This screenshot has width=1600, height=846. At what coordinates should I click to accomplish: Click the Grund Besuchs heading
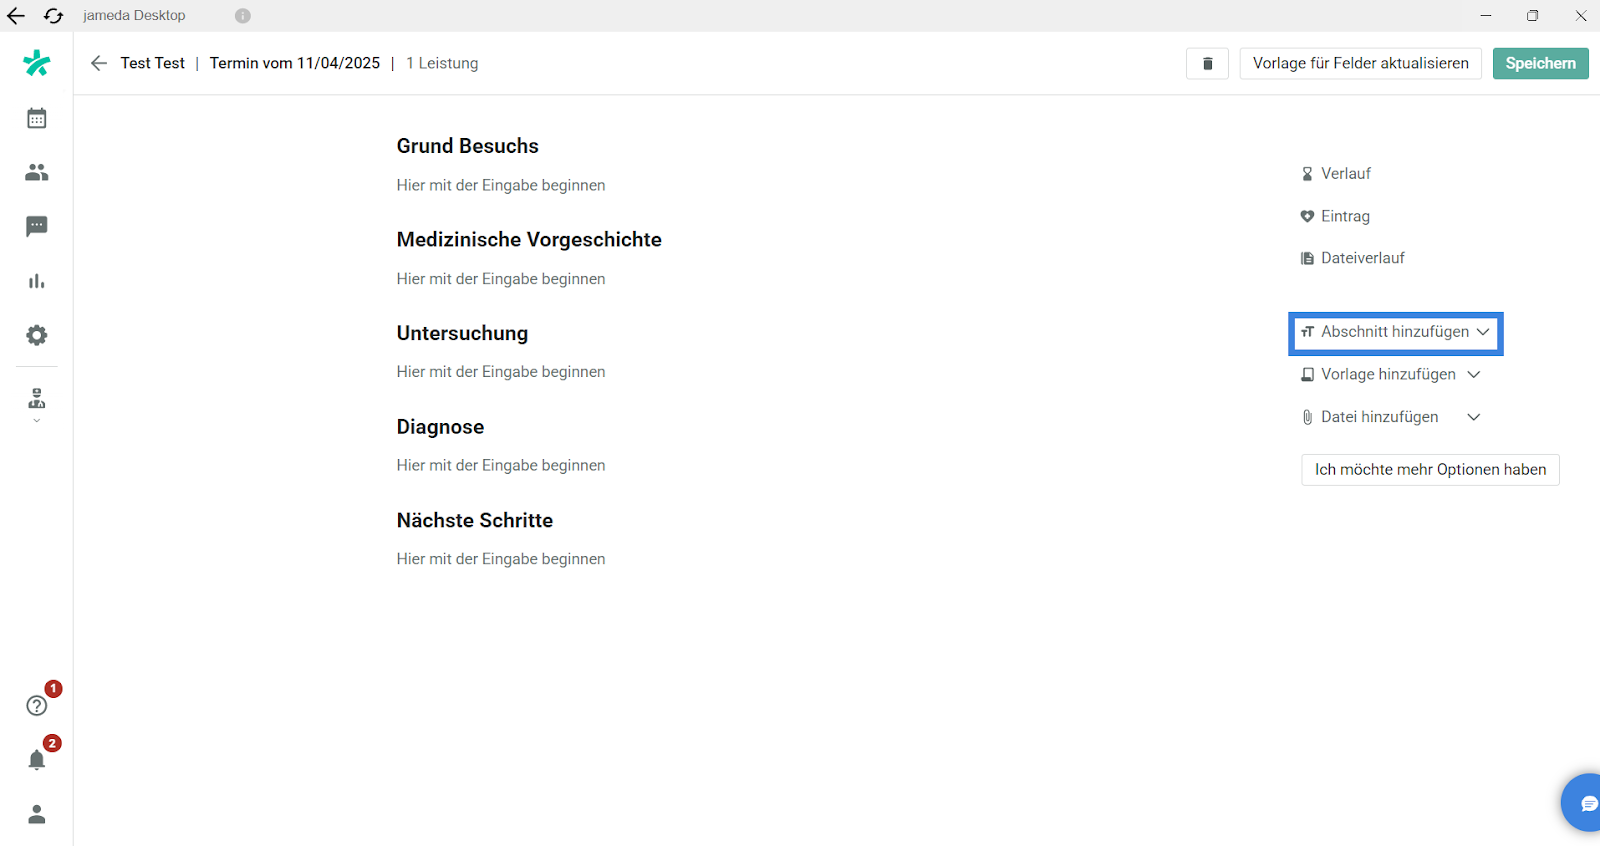pos(467,146)
